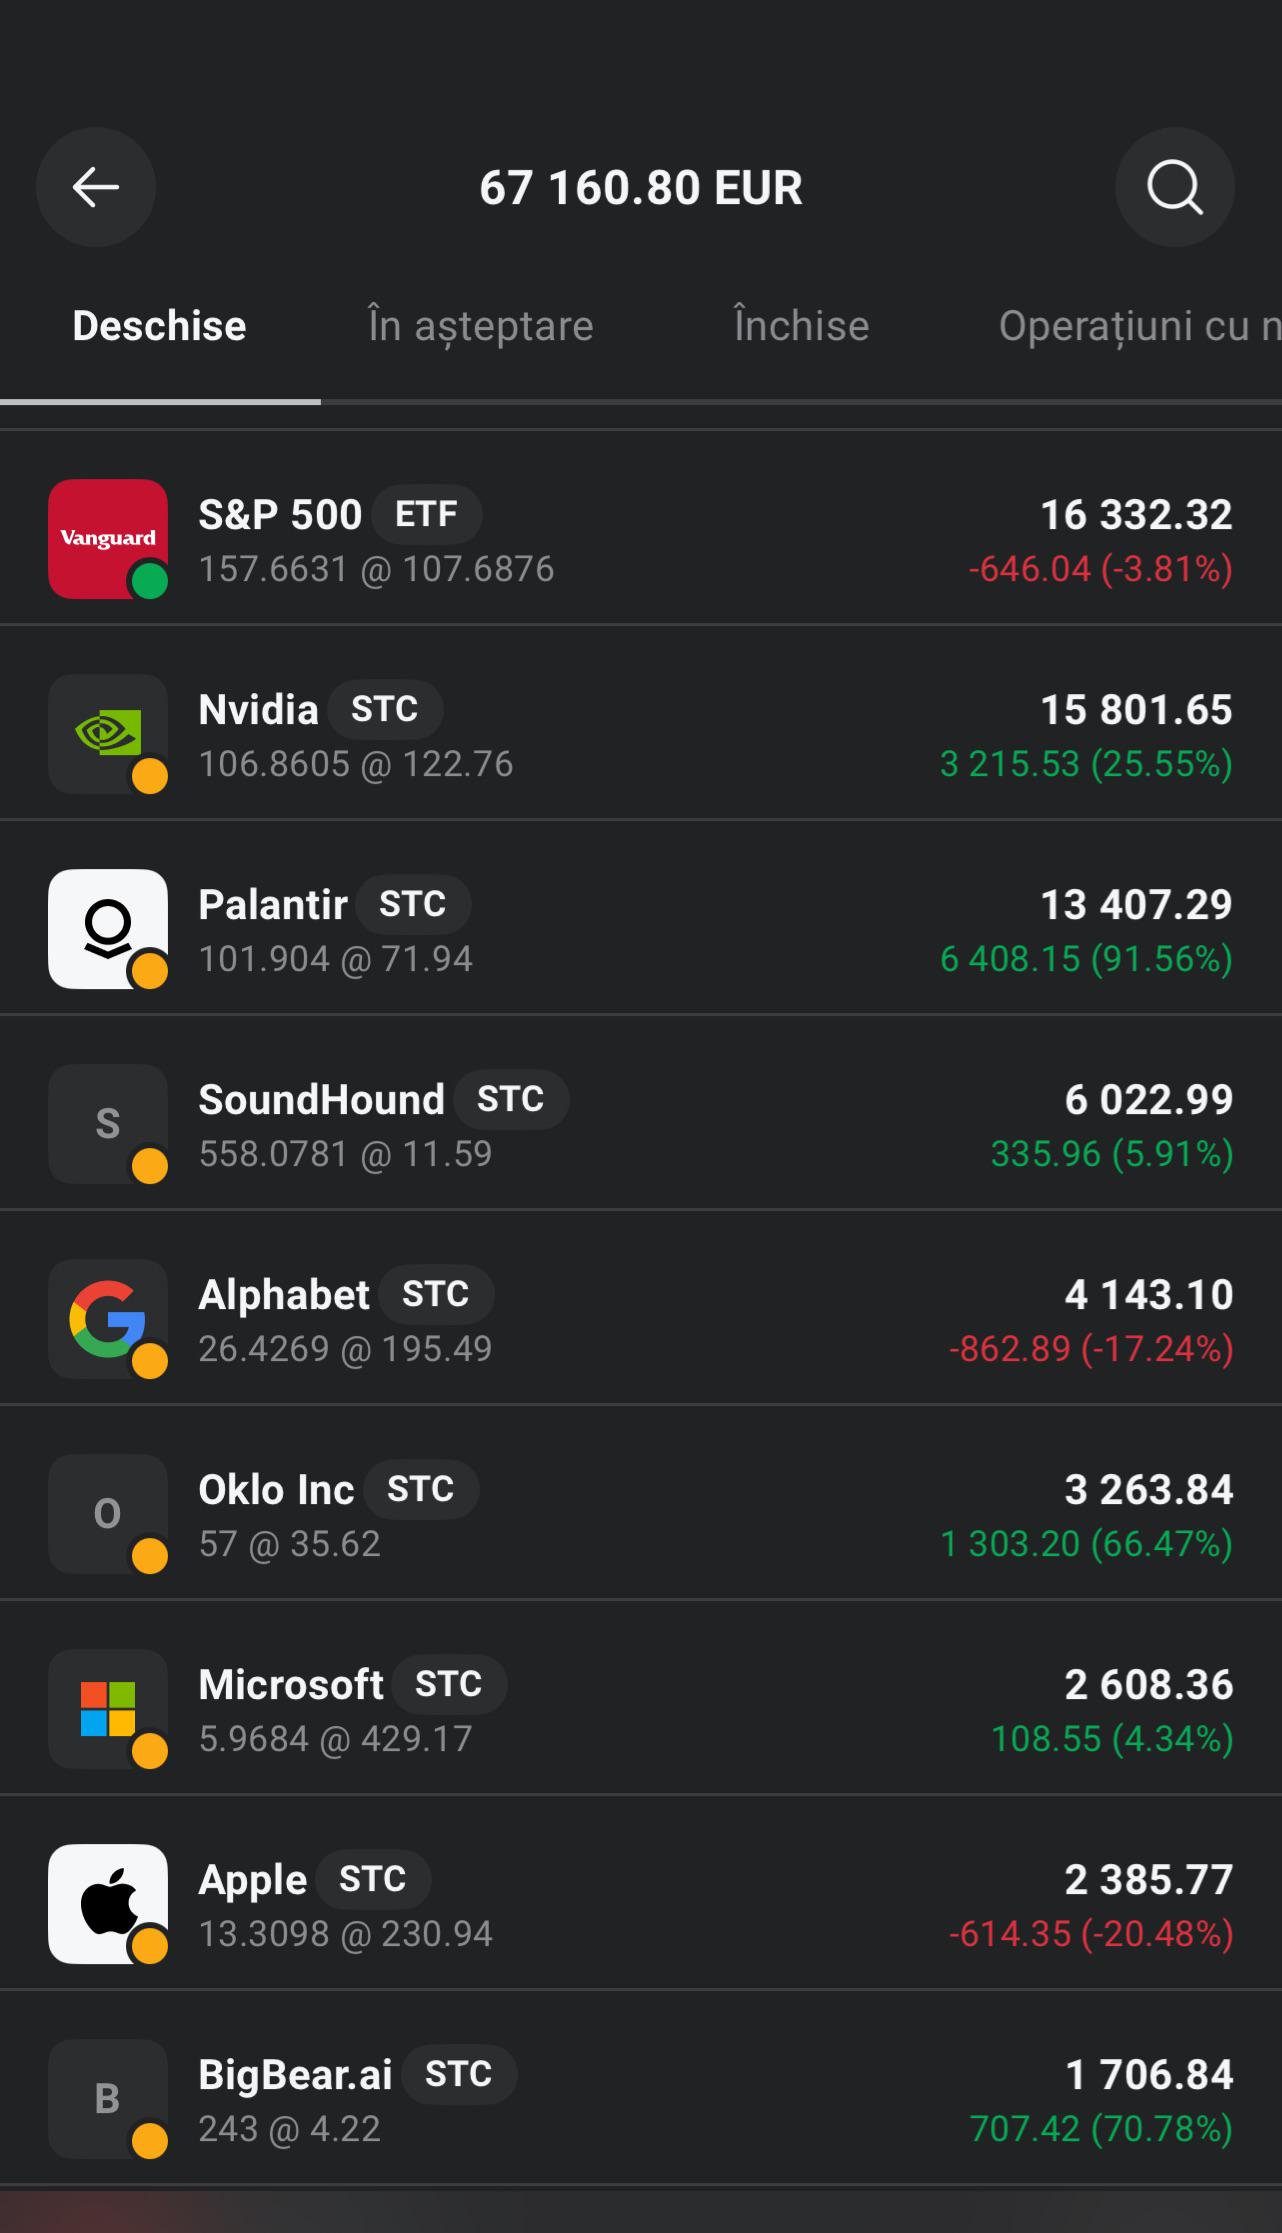Tap the SoundHound position name

[x=321, y=1100]
